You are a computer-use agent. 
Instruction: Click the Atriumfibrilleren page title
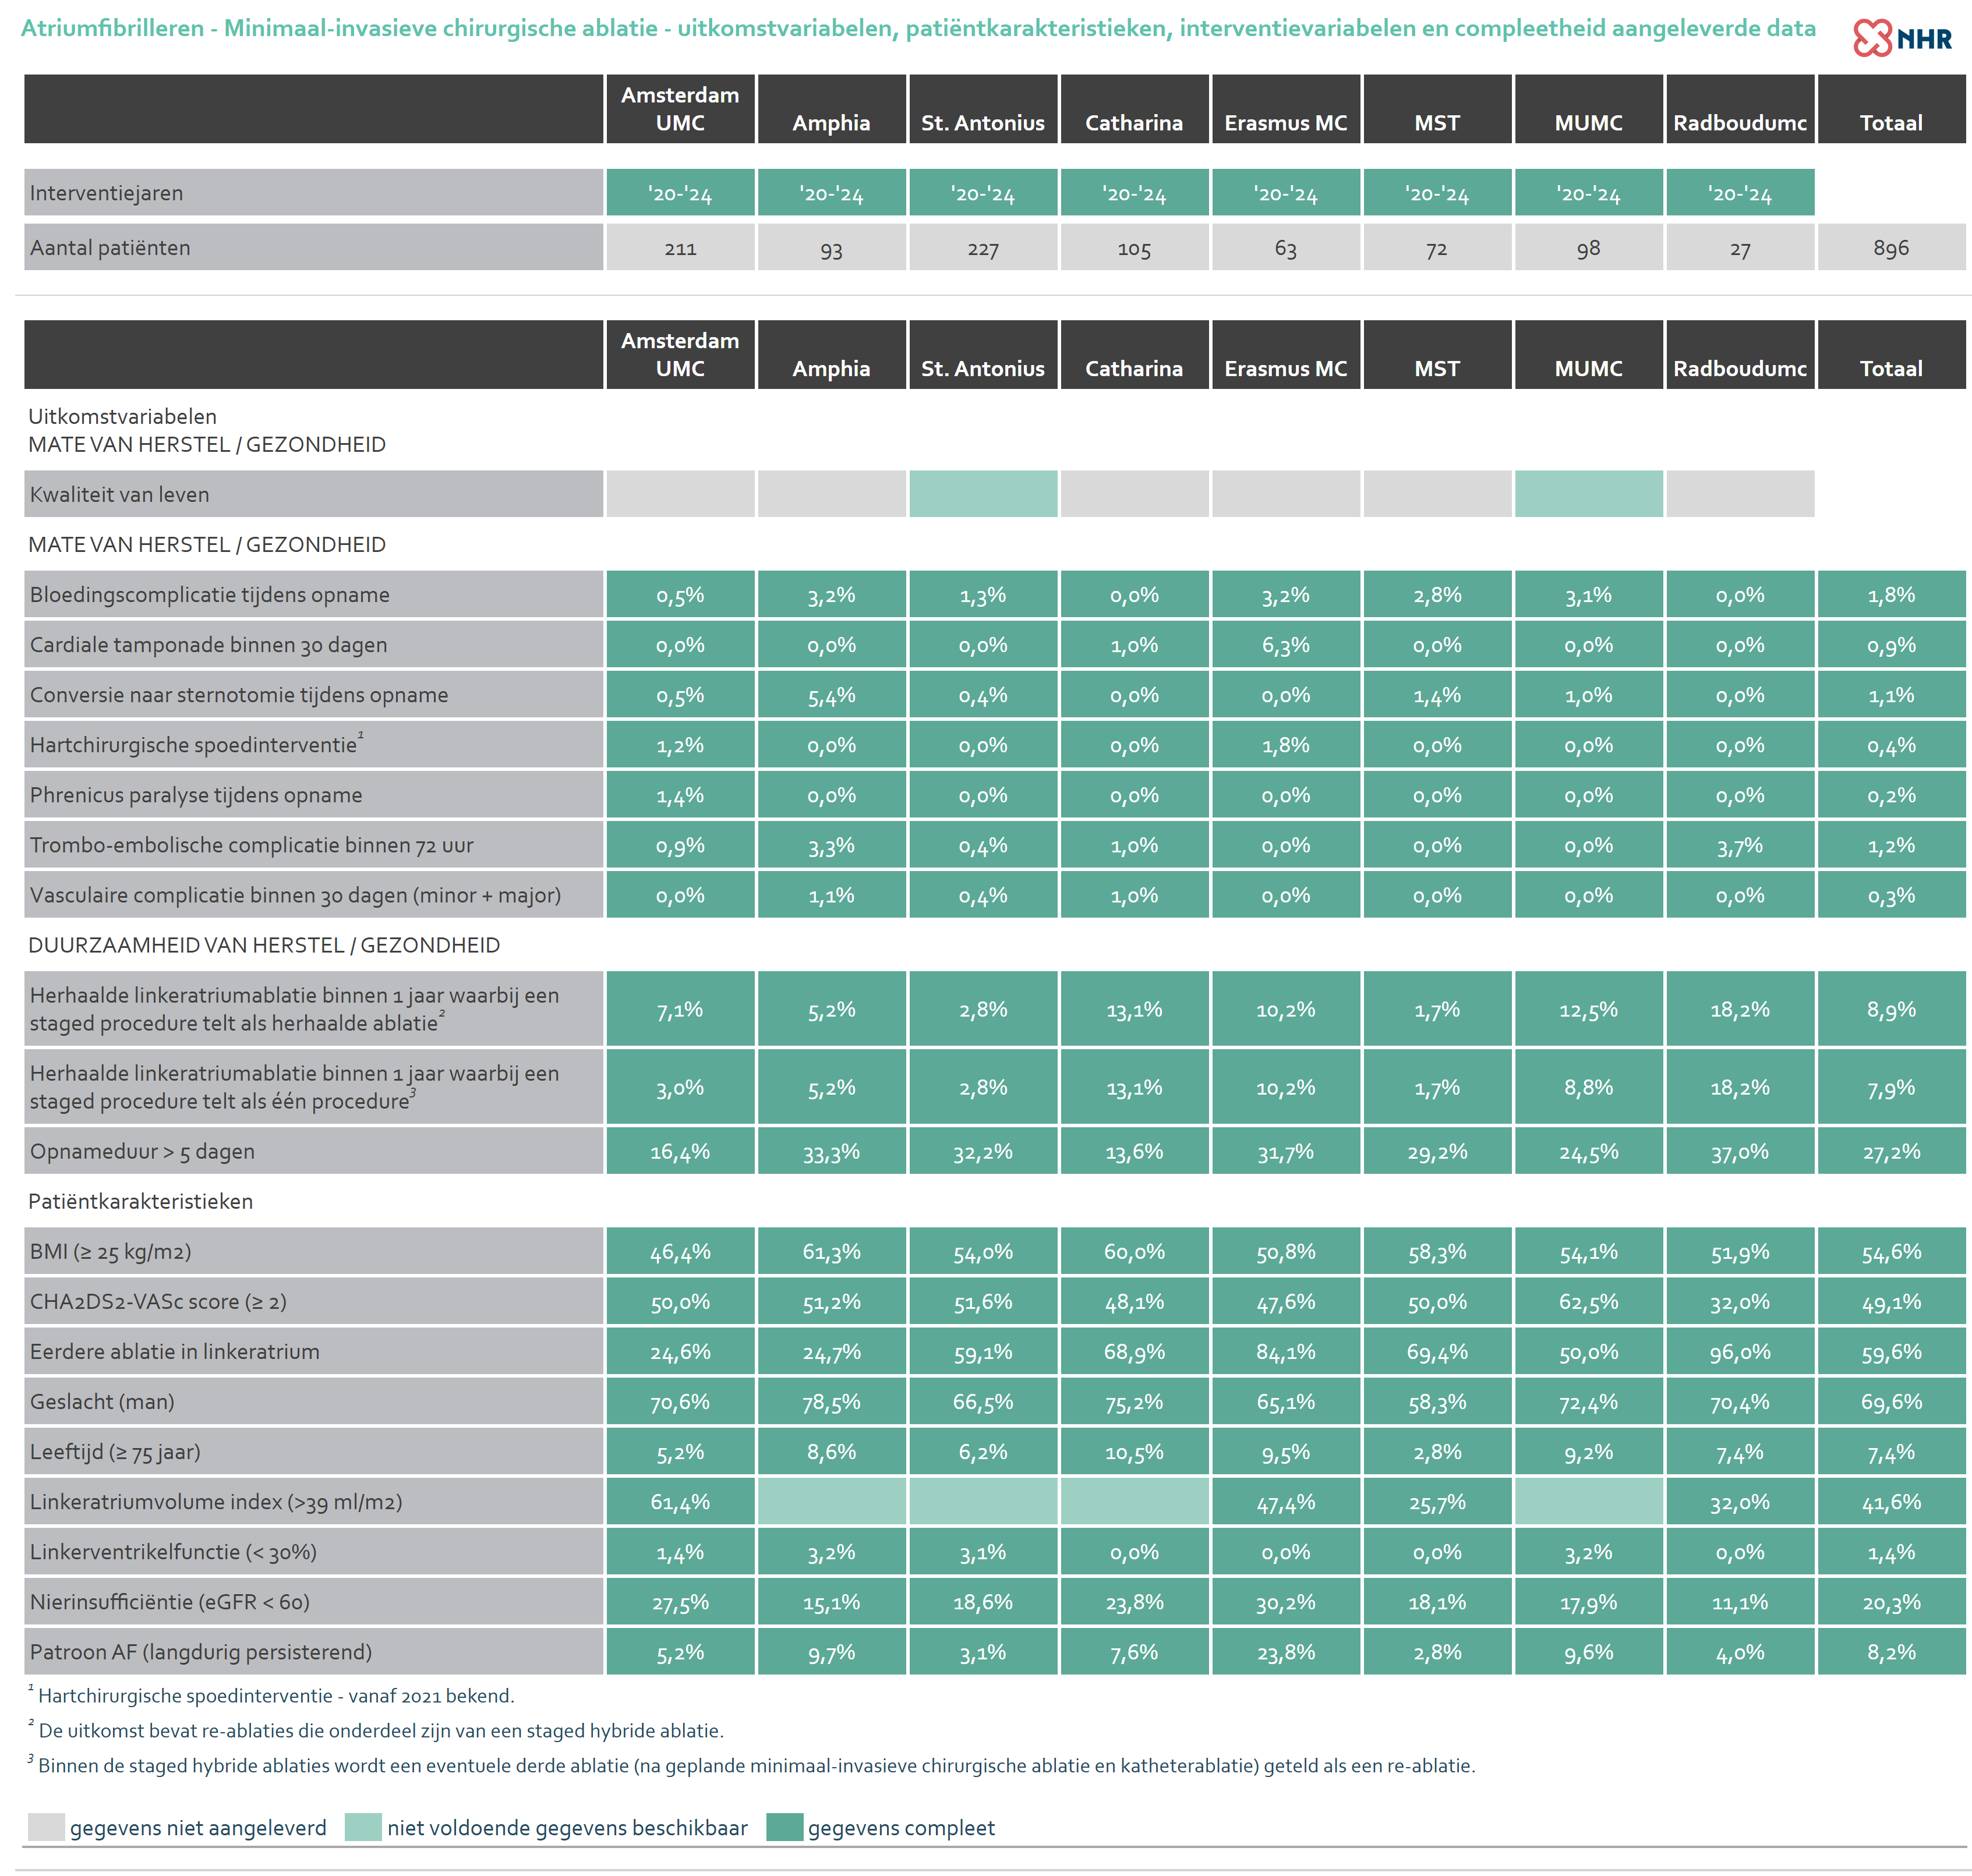(917, 28)
